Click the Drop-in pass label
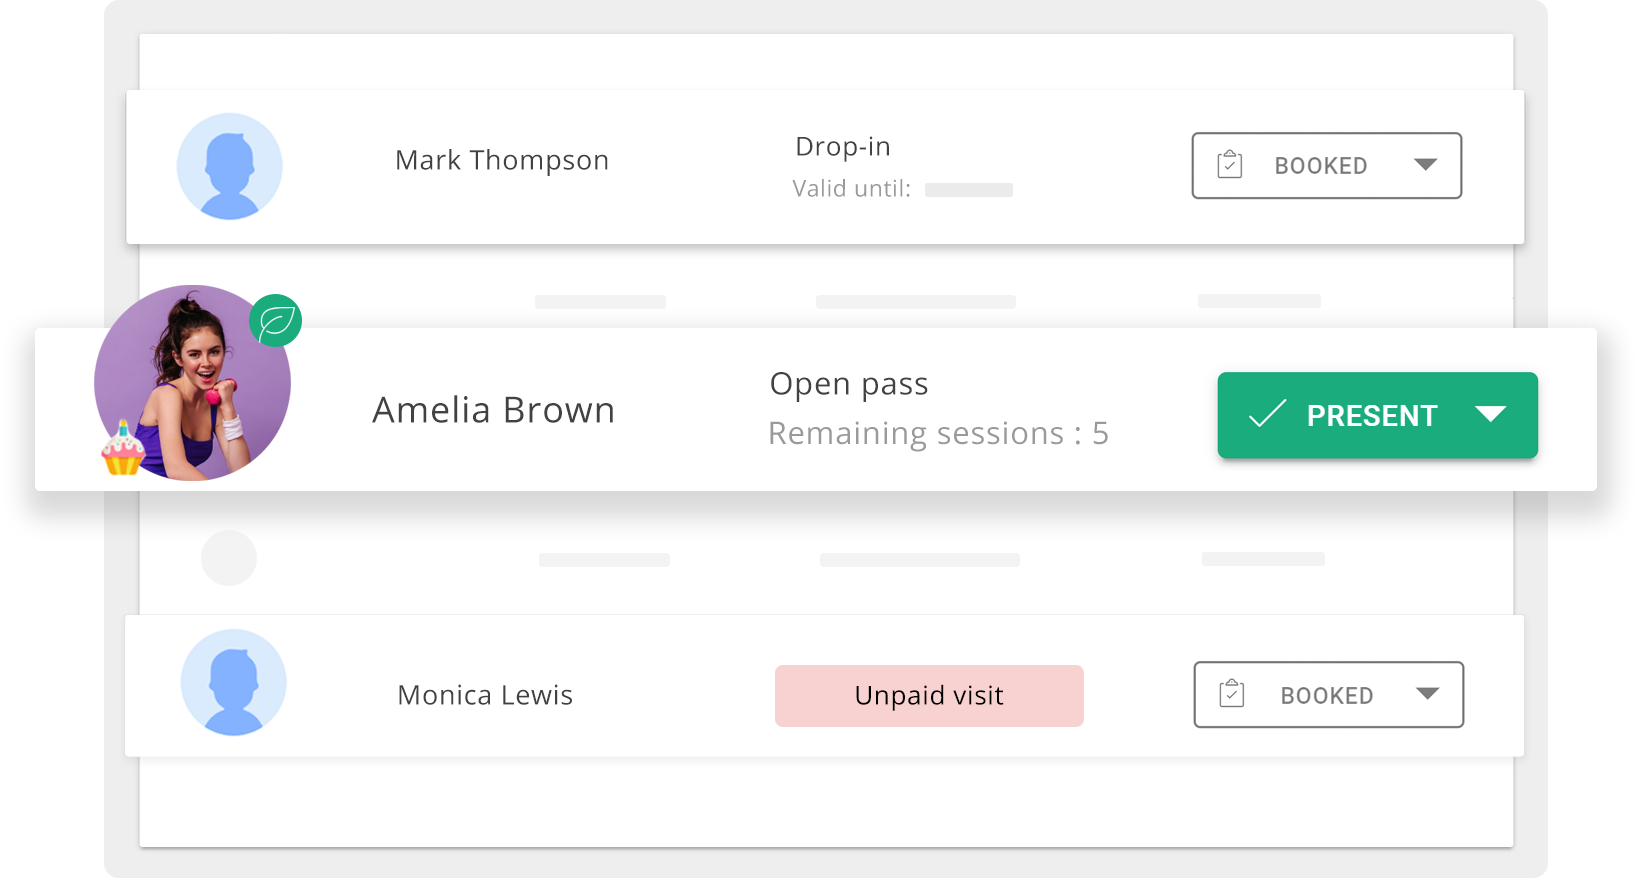The height and width of the screenshot is (878, 1636). tap(843, 146)
